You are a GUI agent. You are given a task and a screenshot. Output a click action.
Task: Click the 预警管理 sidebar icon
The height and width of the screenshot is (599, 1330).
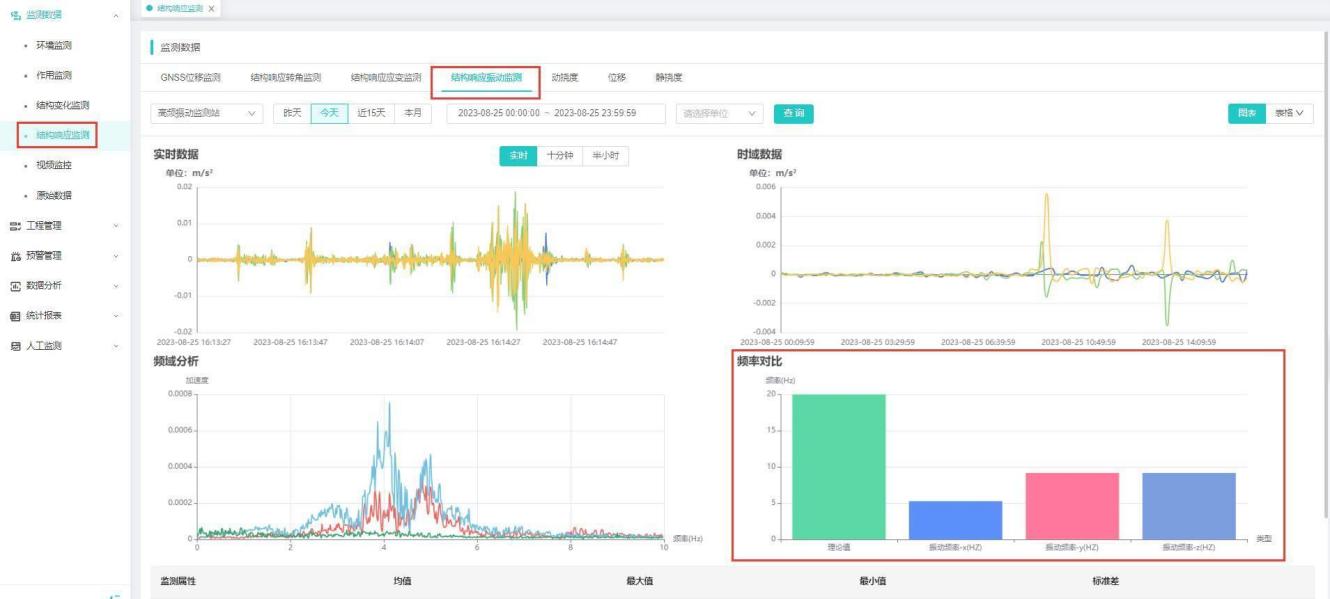point(14,256)
